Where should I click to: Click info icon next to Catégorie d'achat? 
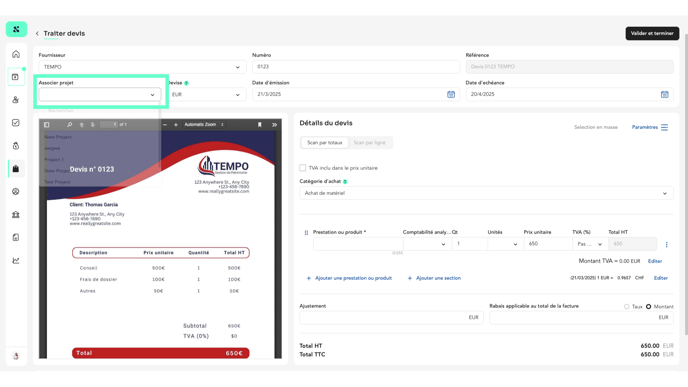tap(345, 181)
